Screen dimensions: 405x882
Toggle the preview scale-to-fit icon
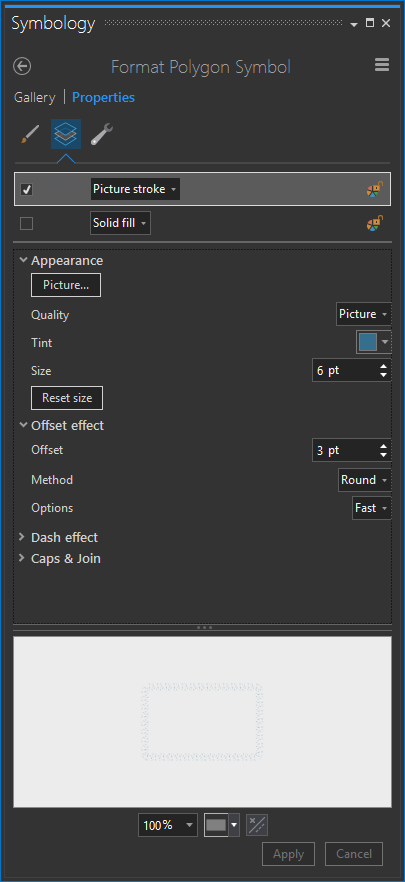257,825
